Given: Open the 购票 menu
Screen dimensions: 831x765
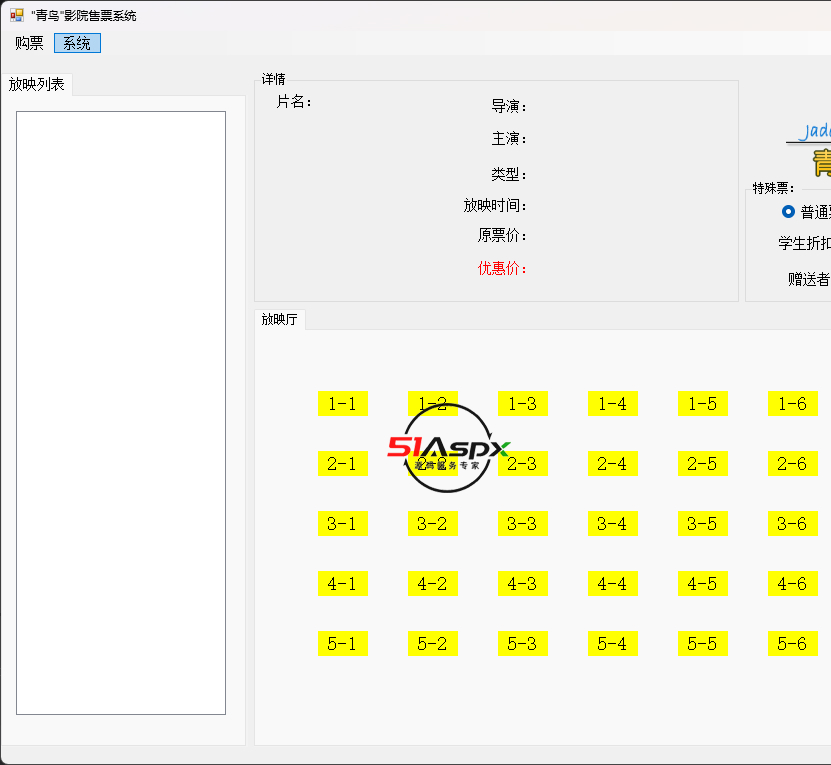Looking at the screenshot, I should point(29,43).
